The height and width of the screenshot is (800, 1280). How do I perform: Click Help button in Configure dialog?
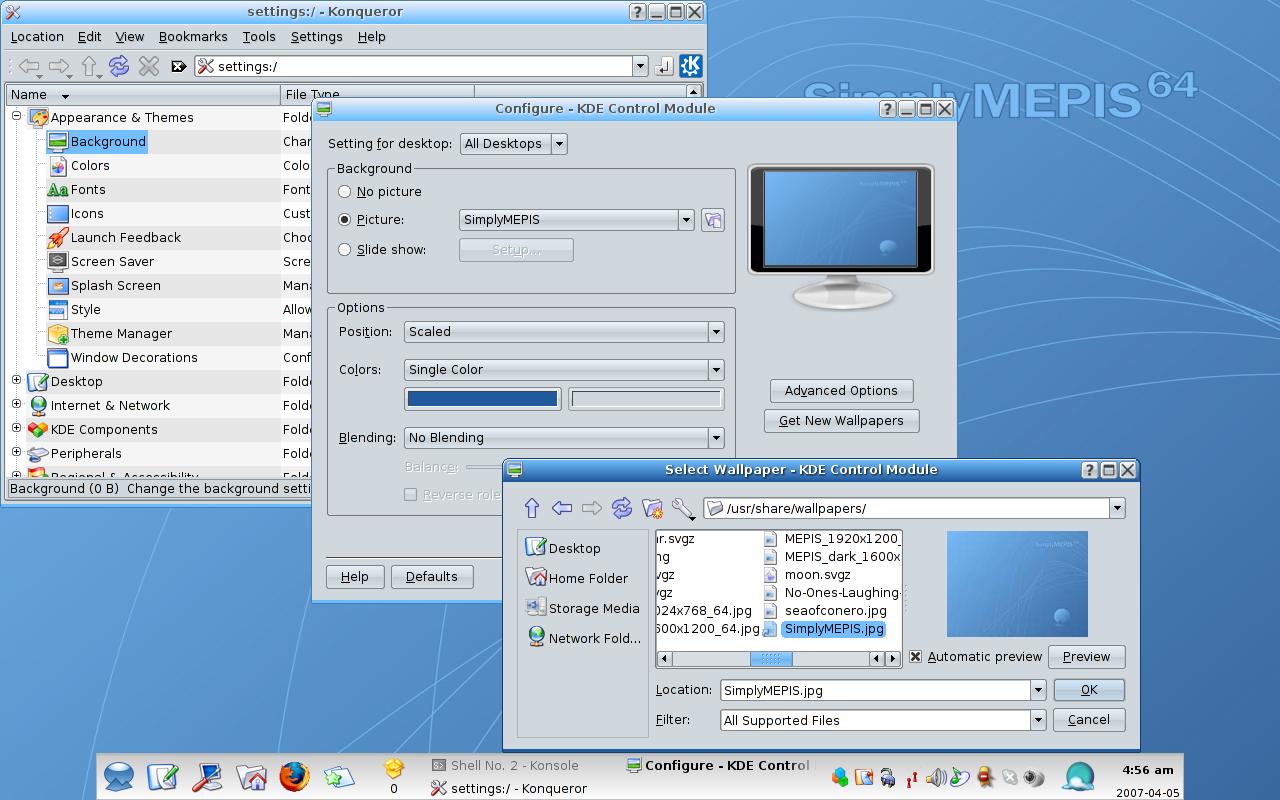click(x=354, y=577)
